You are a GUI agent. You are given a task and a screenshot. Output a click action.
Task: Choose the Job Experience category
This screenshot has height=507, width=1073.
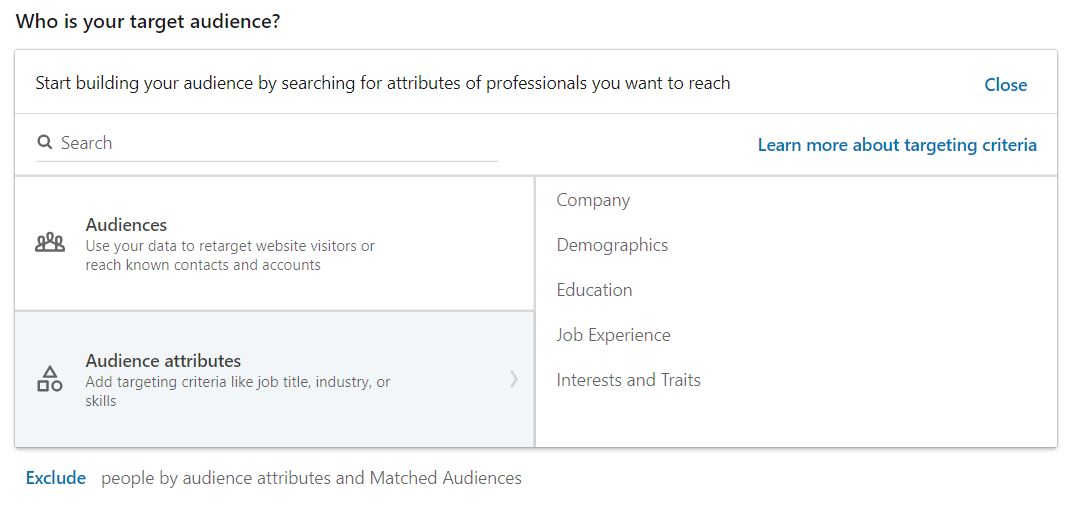[x=613, y=335]
